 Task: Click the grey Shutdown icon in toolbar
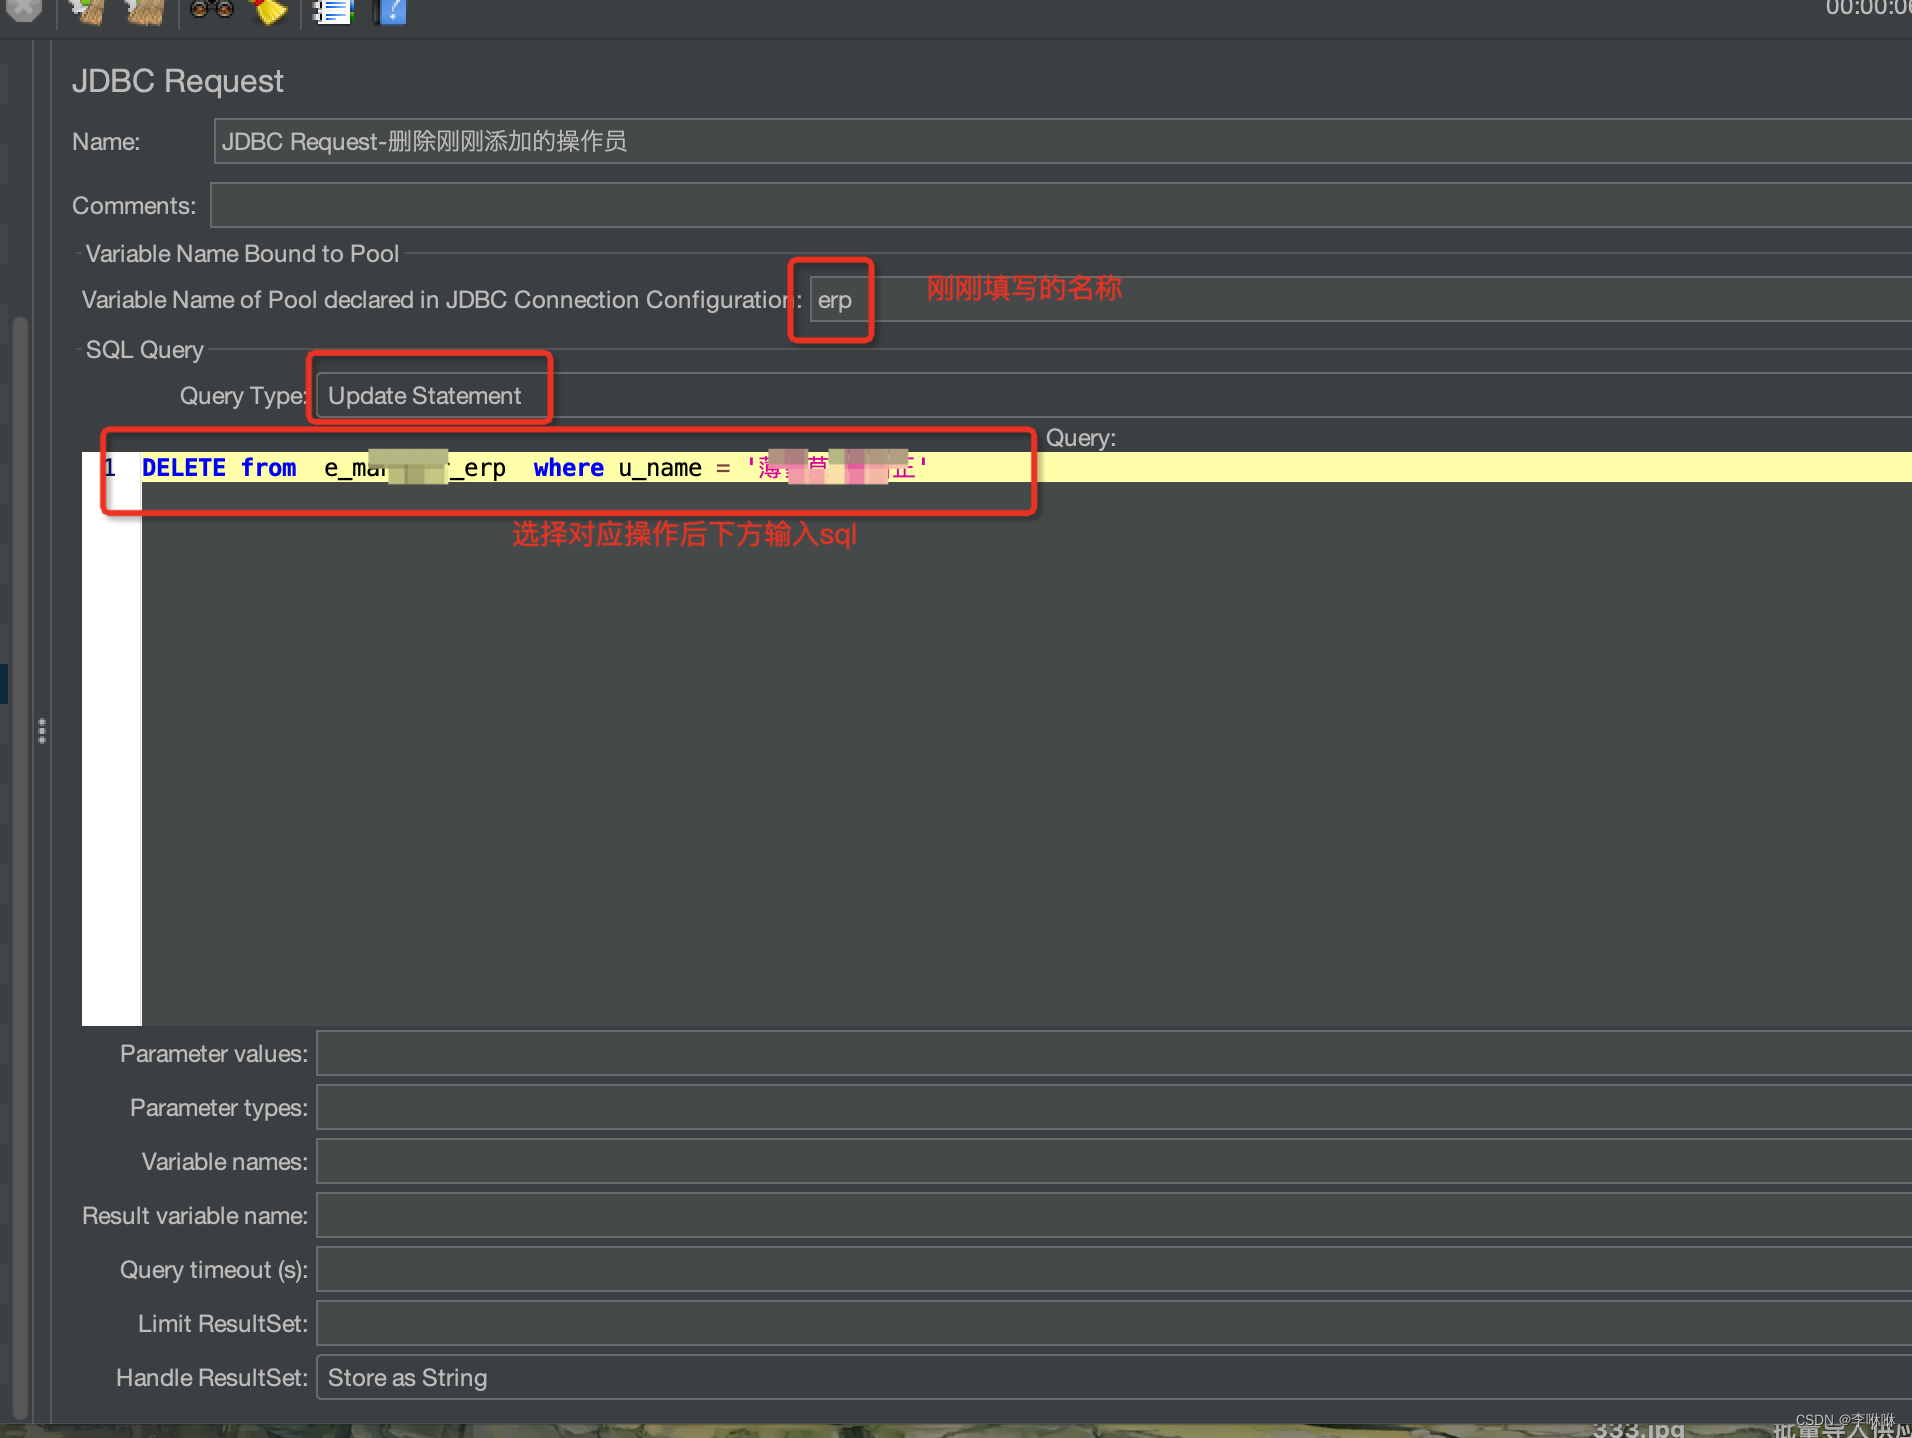pyautogui.click(x=23, y=9)
